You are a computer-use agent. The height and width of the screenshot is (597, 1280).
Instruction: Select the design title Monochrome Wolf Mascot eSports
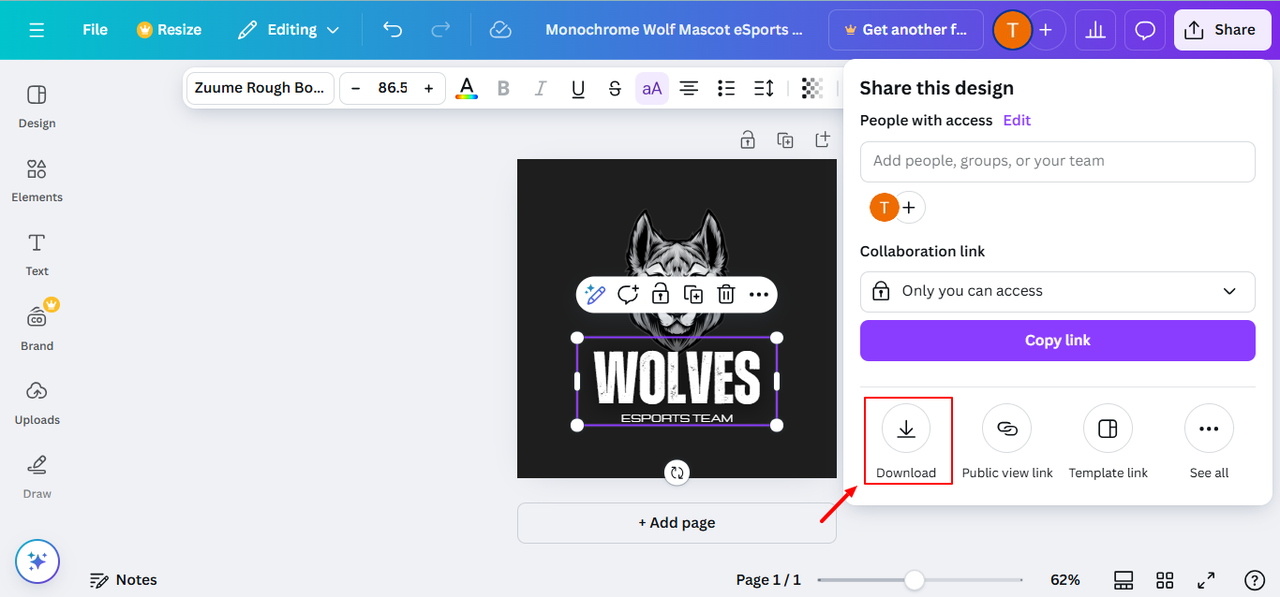point(674,30)
